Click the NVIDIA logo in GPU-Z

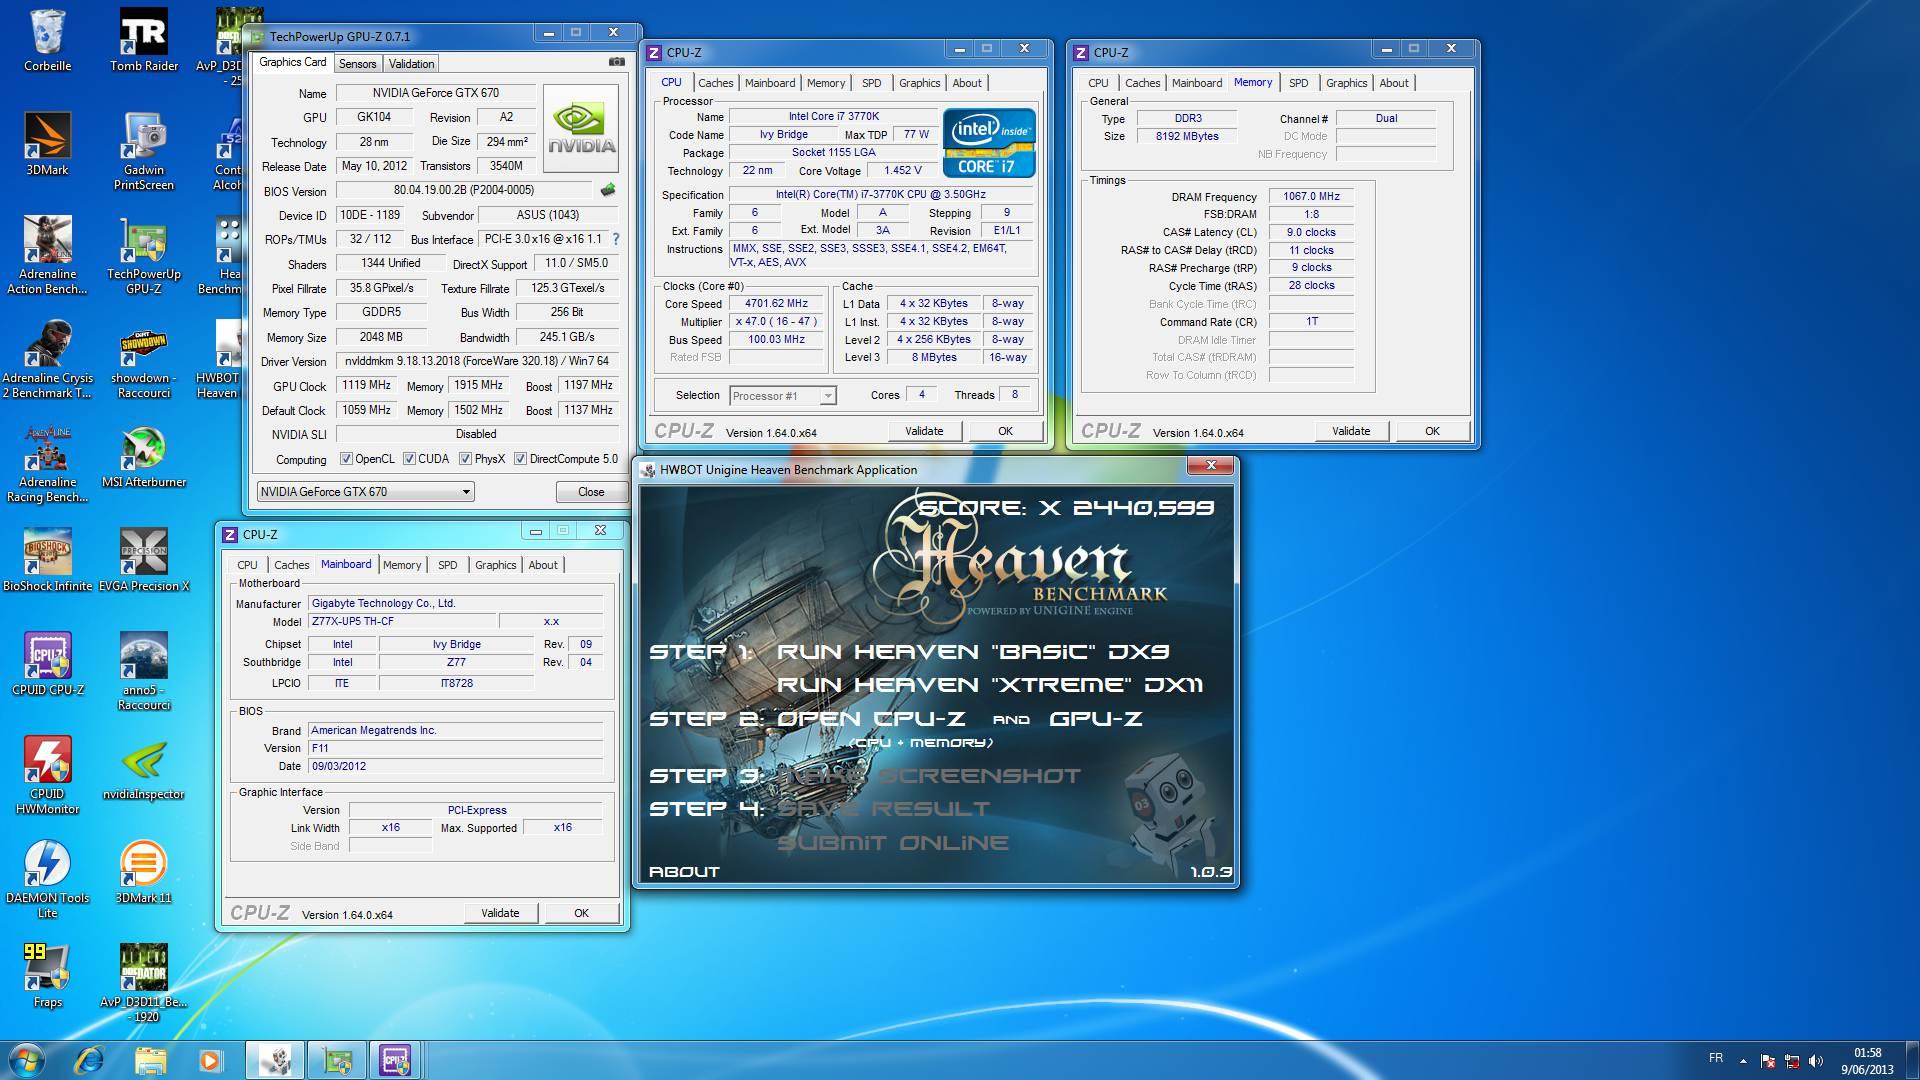(x=581, y=129)
